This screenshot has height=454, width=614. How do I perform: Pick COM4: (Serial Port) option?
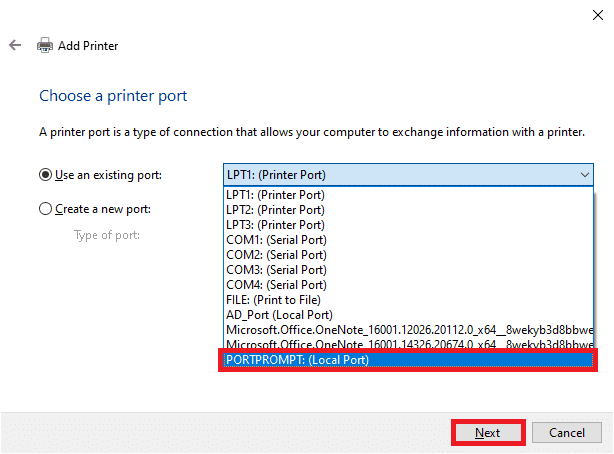[276, 285]
